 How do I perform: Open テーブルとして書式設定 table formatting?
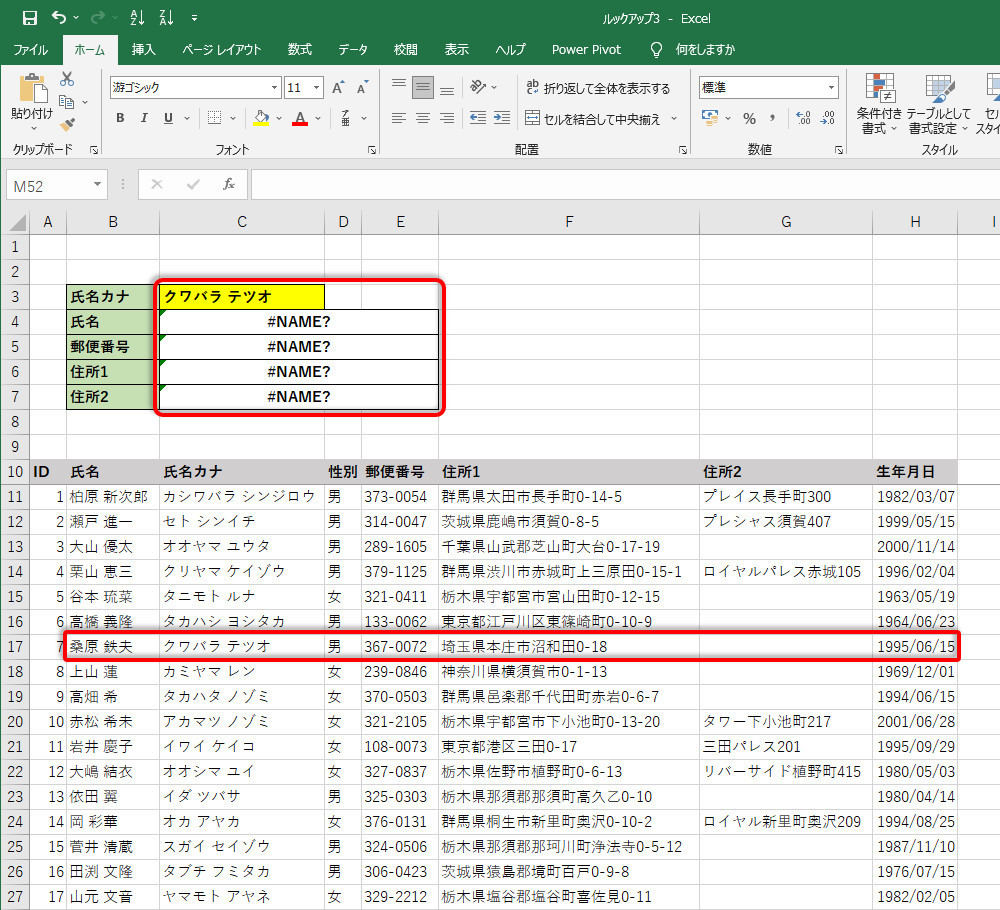pyautogui.click(x=939, y=103)
